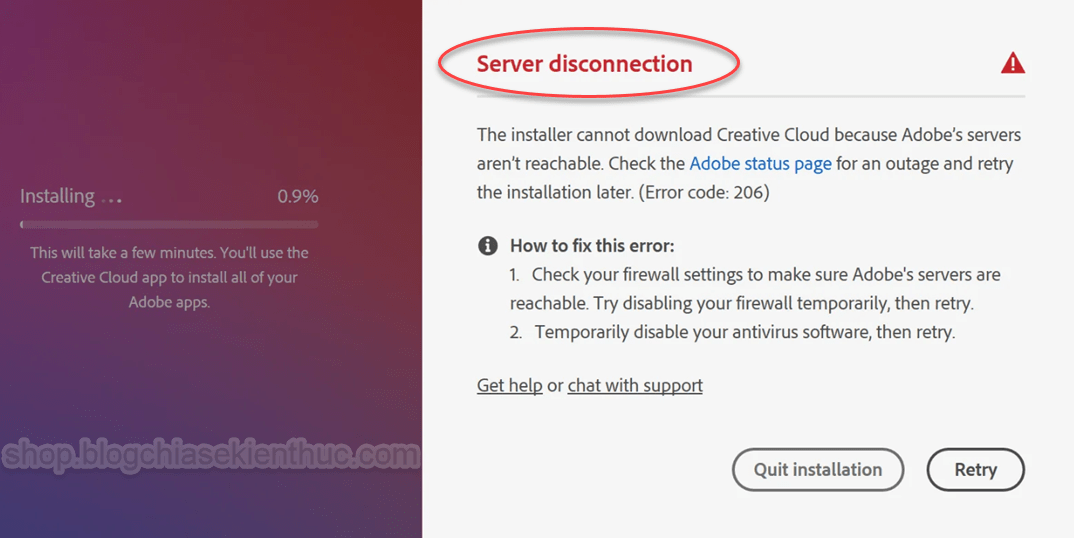Click the Installing status label

[58, 196]
